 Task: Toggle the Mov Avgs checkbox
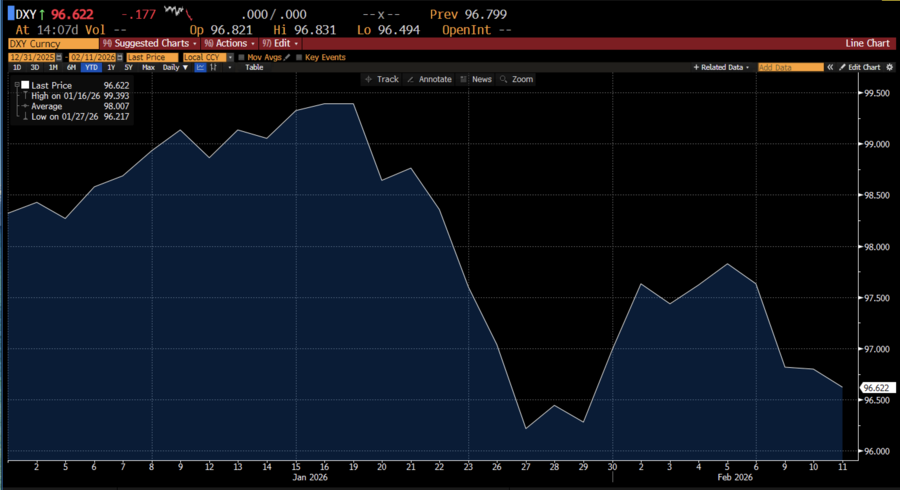(x=242, y=57)
